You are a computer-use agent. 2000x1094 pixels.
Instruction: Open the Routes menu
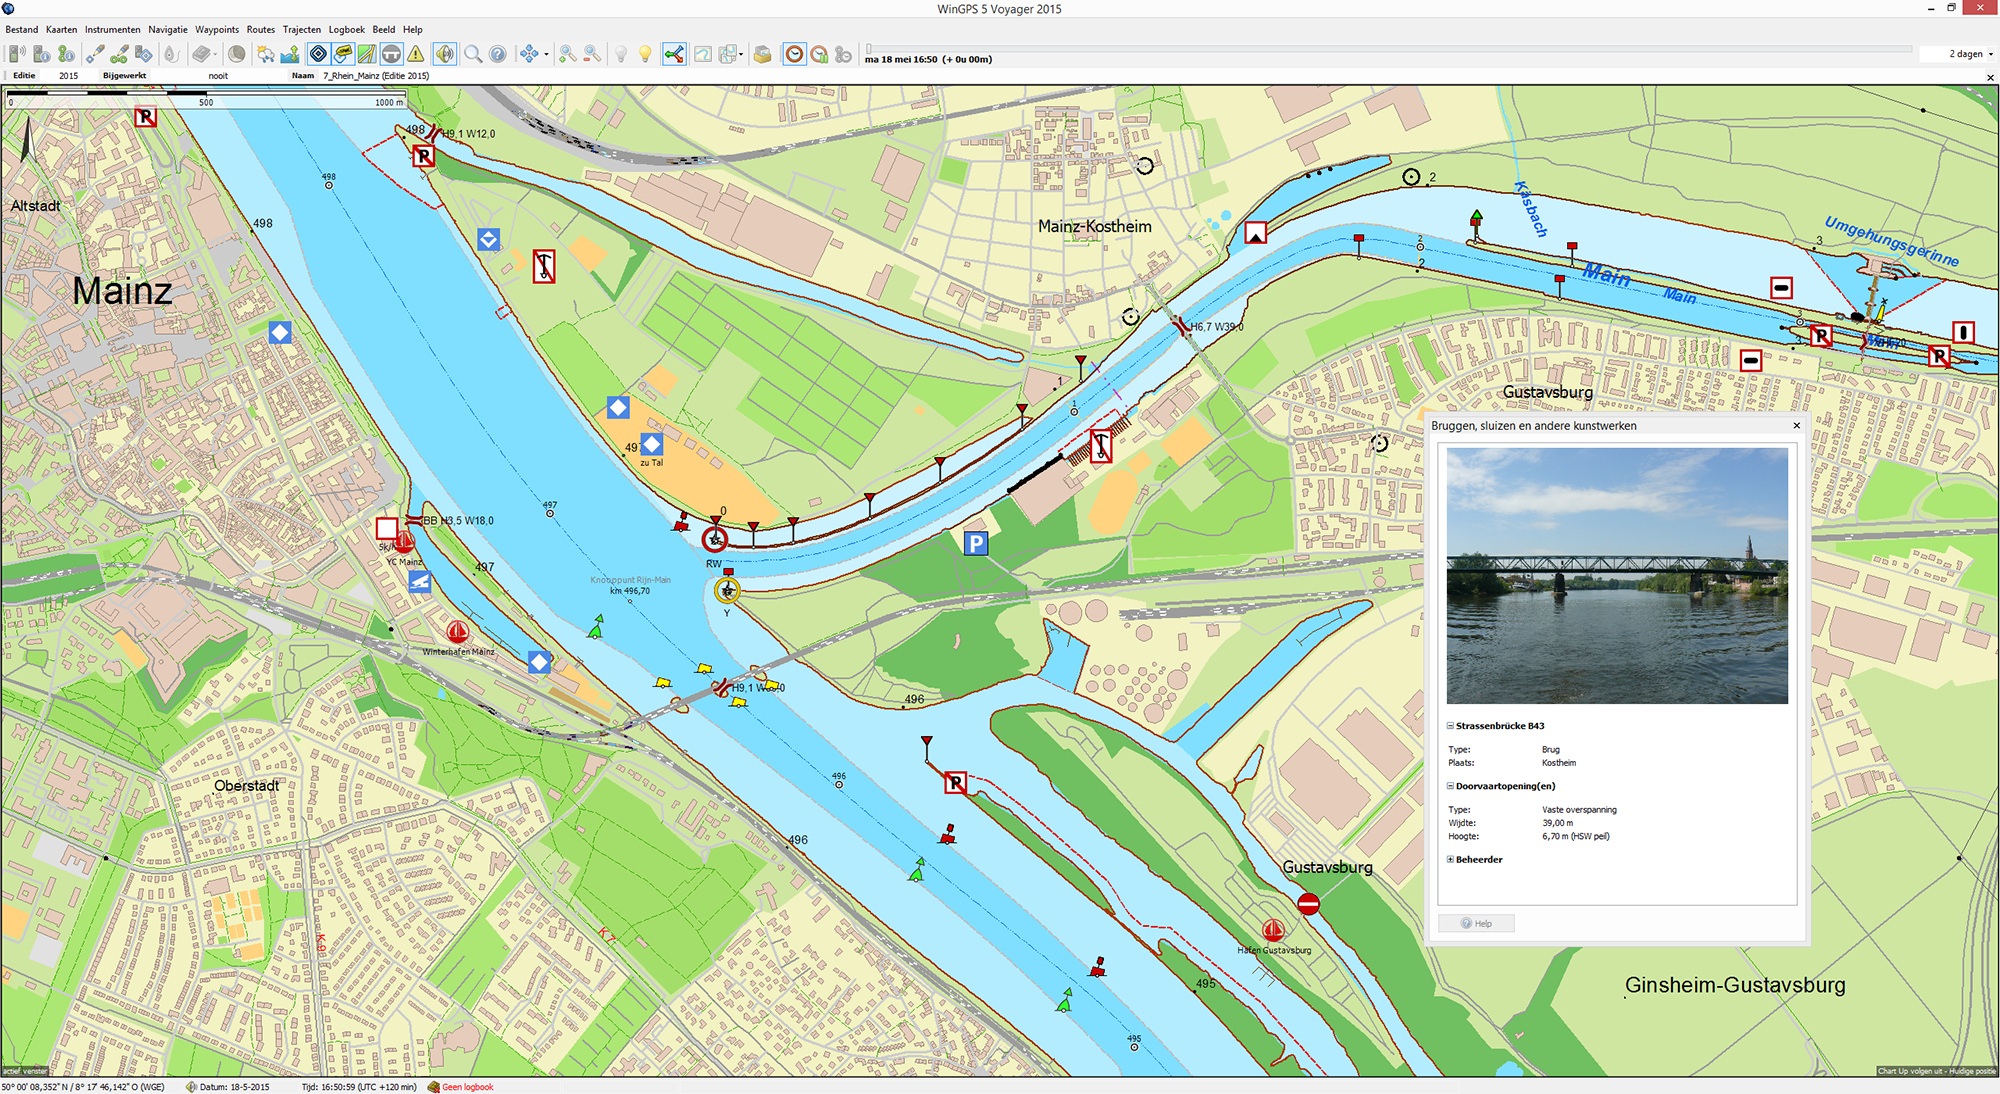tap(260, 29)
